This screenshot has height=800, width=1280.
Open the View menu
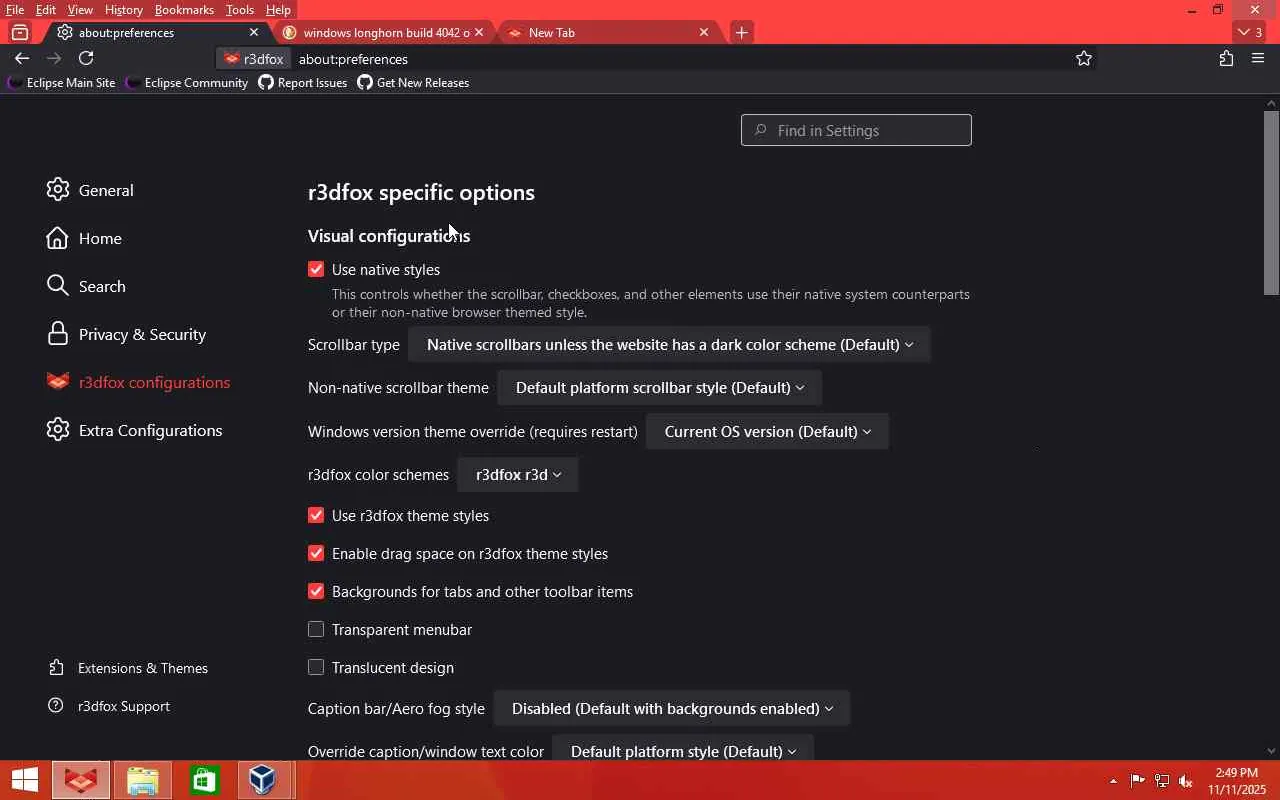tap(80, 10)
